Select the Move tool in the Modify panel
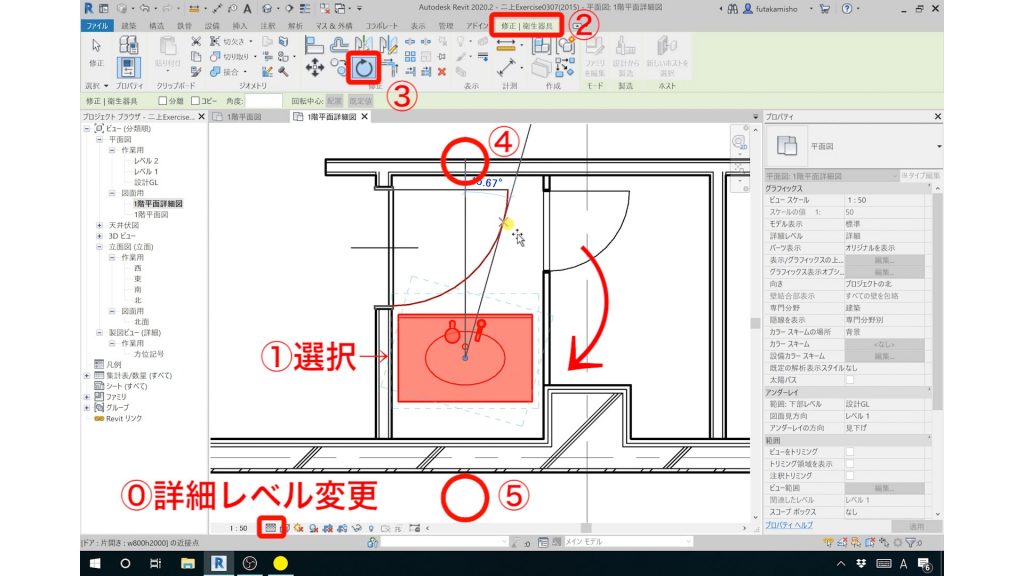Image resolution: width=1024 pixels, height=576 pixels. [x=314, y=66]
